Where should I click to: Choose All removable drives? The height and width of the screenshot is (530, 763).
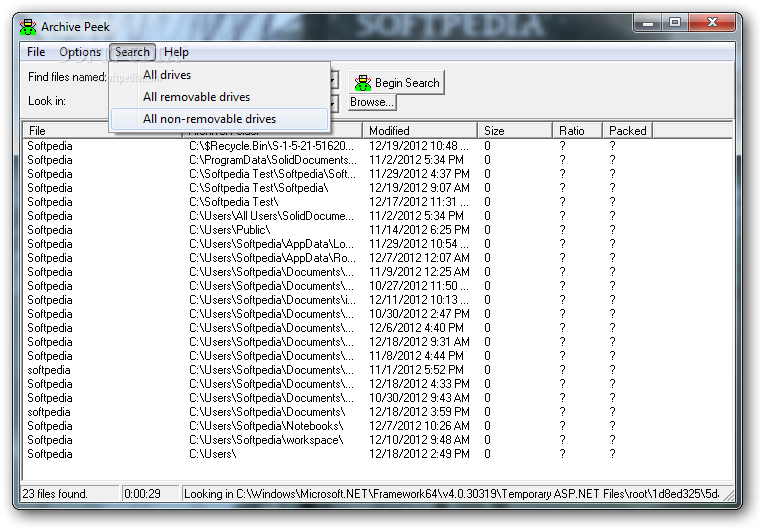tap(219, 97)
